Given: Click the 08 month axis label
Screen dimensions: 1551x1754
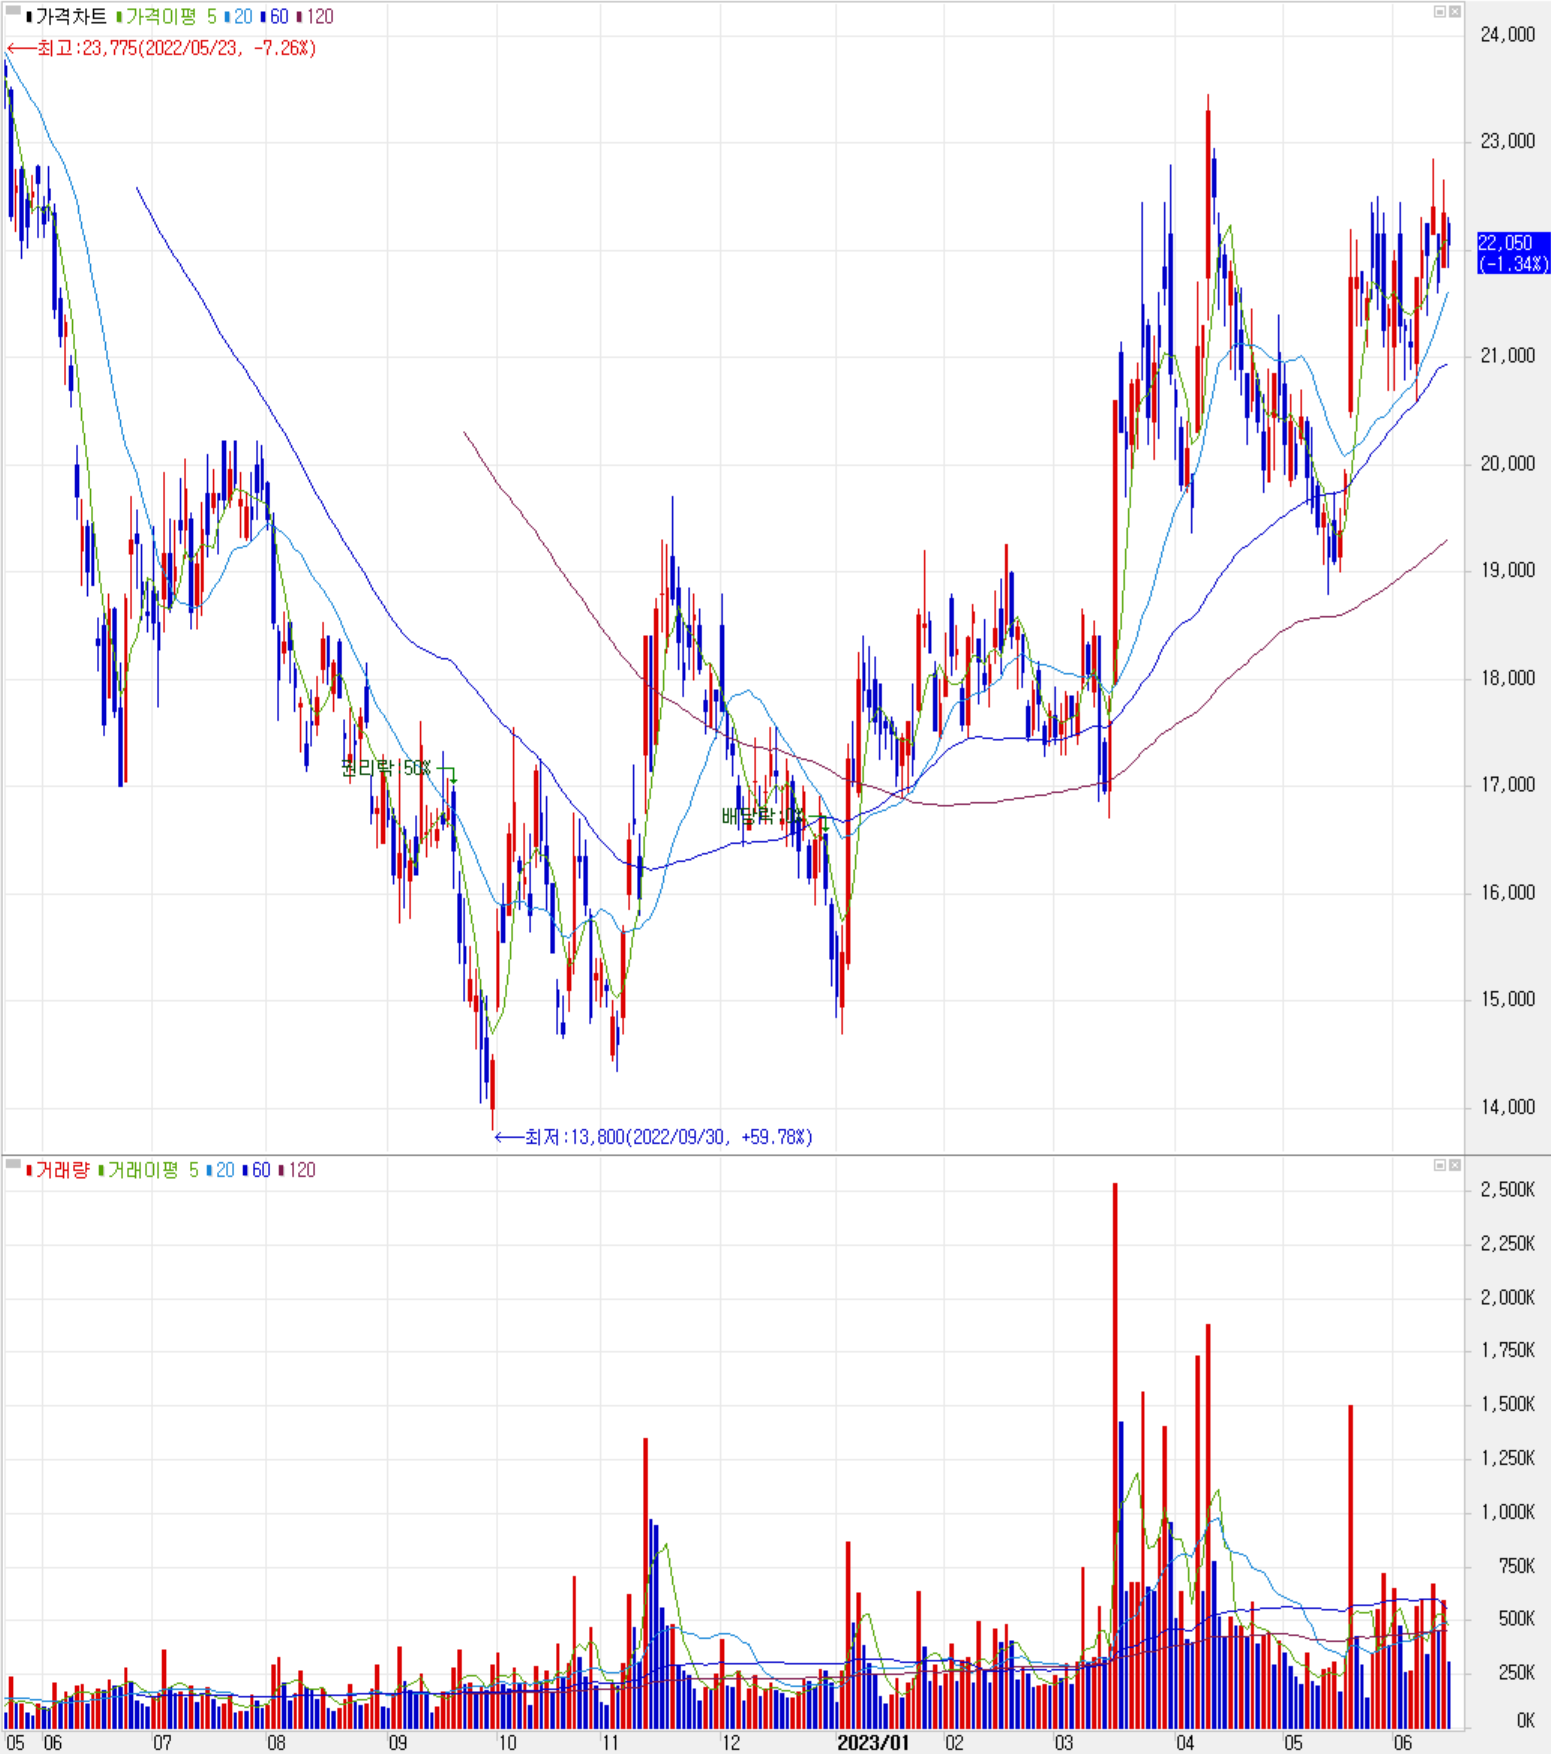Looking at the screenshot, I should pyautogui.click(x=276, y=1743).
